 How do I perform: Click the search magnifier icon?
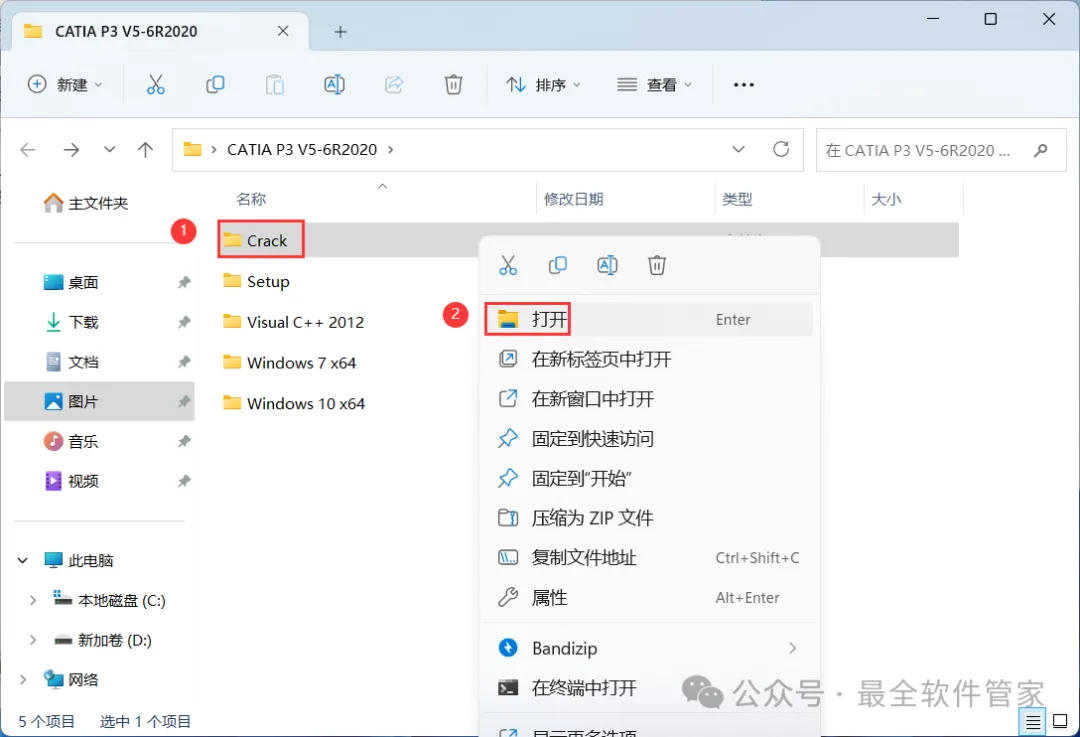point(1041,149)
